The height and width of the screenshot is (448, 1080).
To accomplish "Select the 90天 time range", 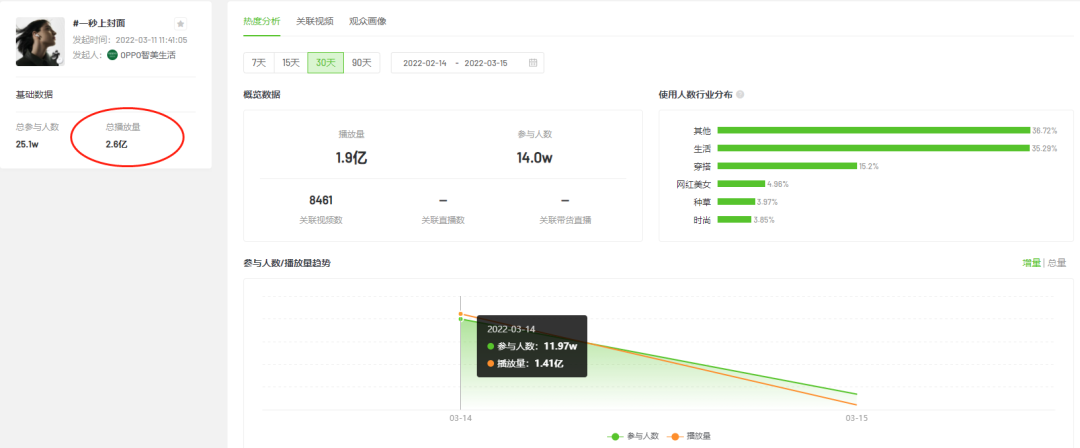I will click(x=360, y=63).
